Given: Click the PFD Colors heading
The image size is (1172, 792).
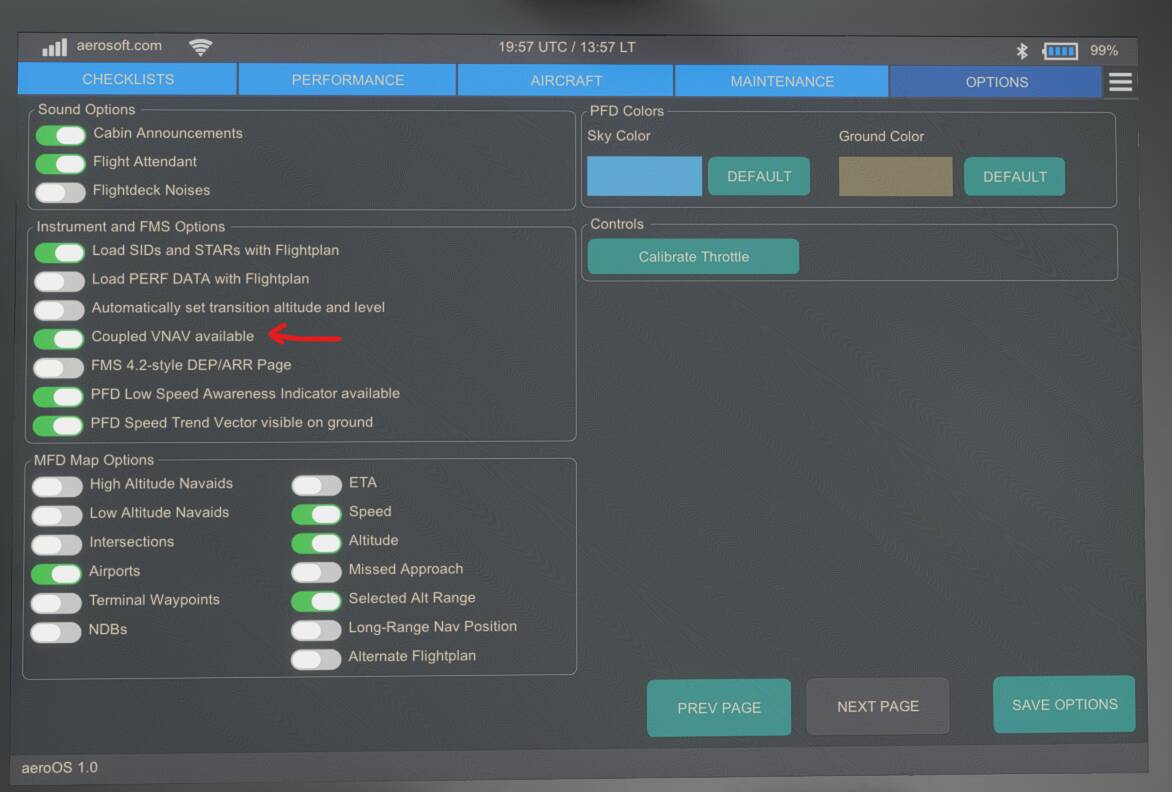Looking at the screenshot, I should pos(626,111).
